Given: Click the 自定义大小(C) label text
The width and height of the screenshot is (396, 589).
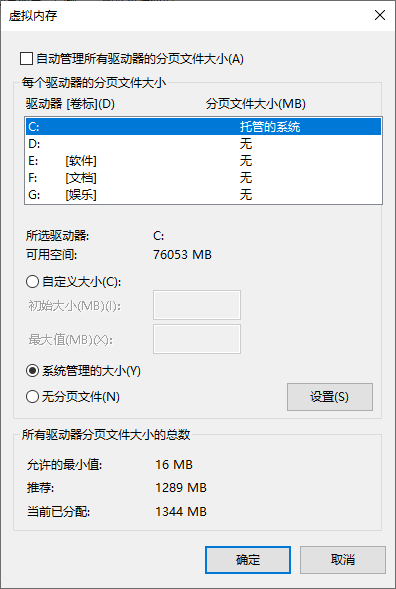Looking at the screenshot, I should click(x=82, y=282).
